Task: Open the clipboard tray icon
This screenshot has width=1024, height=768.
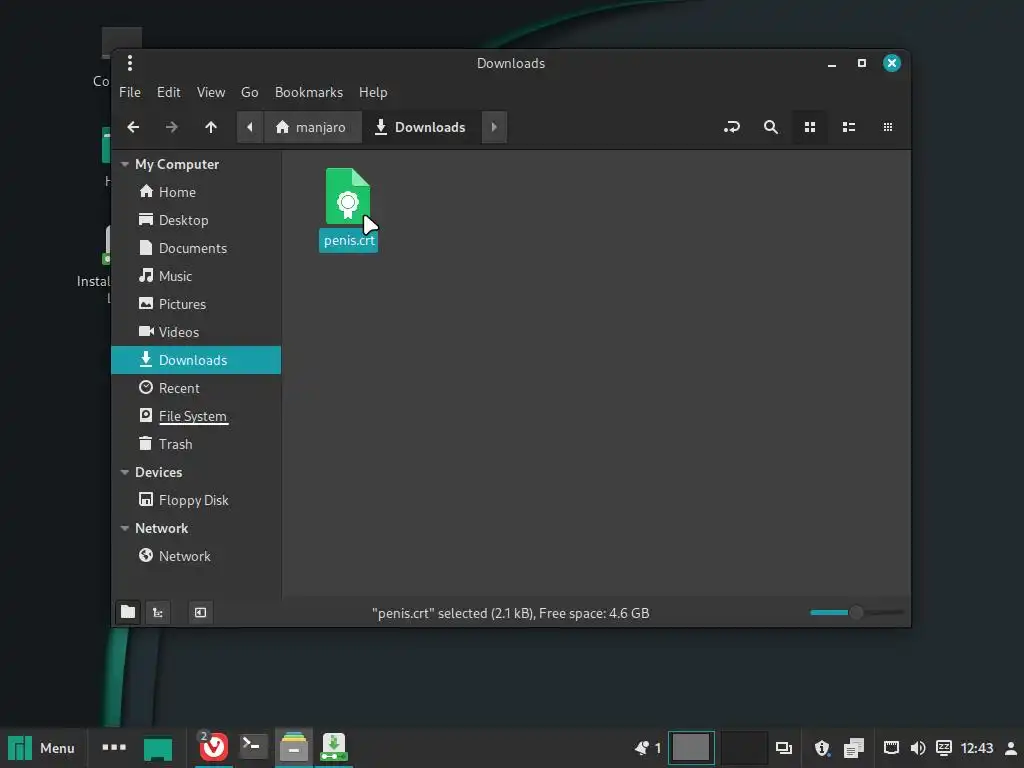Action: 854,748
